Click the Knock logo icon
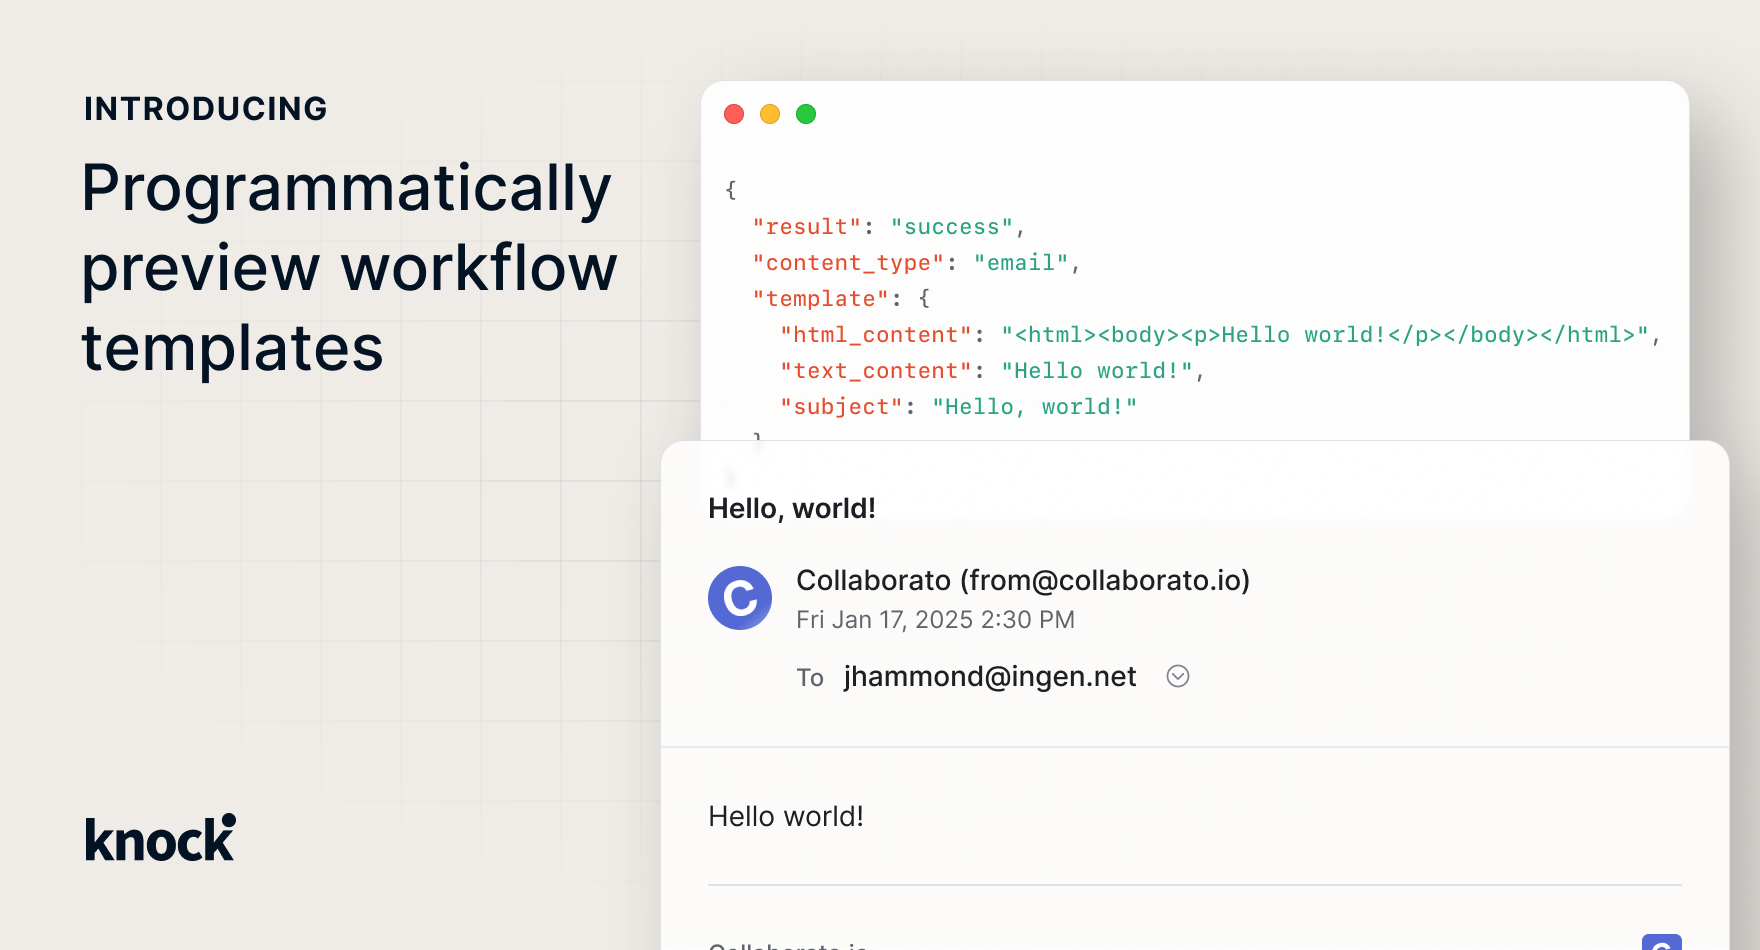The image size is (1760, 950). [158, 838]
